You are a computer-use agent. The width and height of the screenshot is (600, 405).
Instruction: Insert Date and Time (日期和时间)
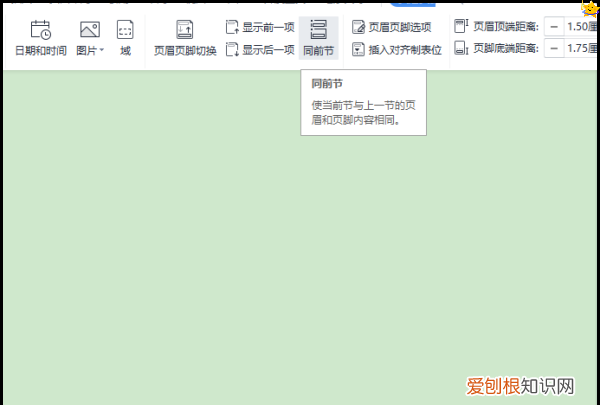(41, 38)
